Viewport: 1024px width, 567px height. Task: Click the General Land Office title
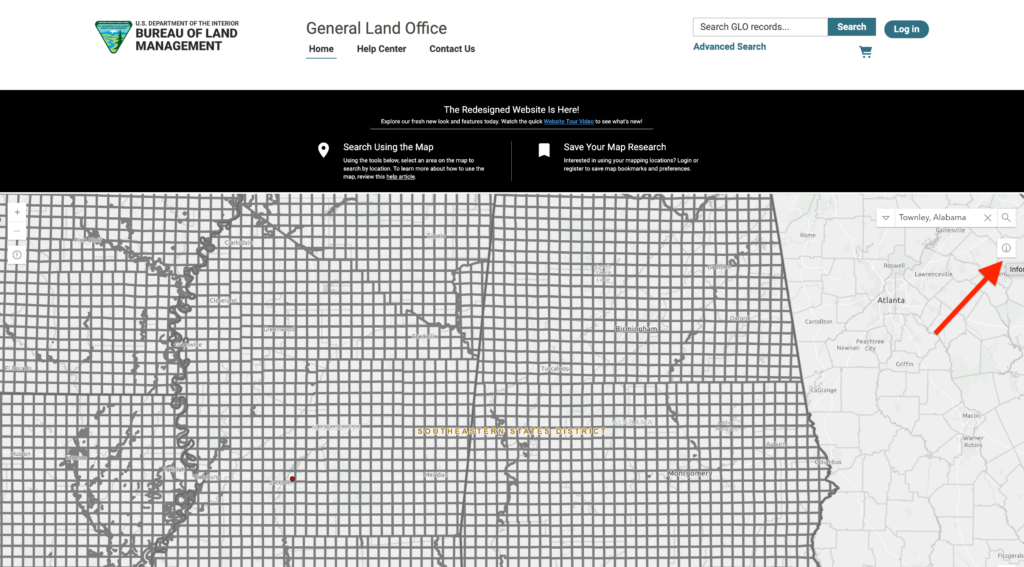[x=376, y=28]
